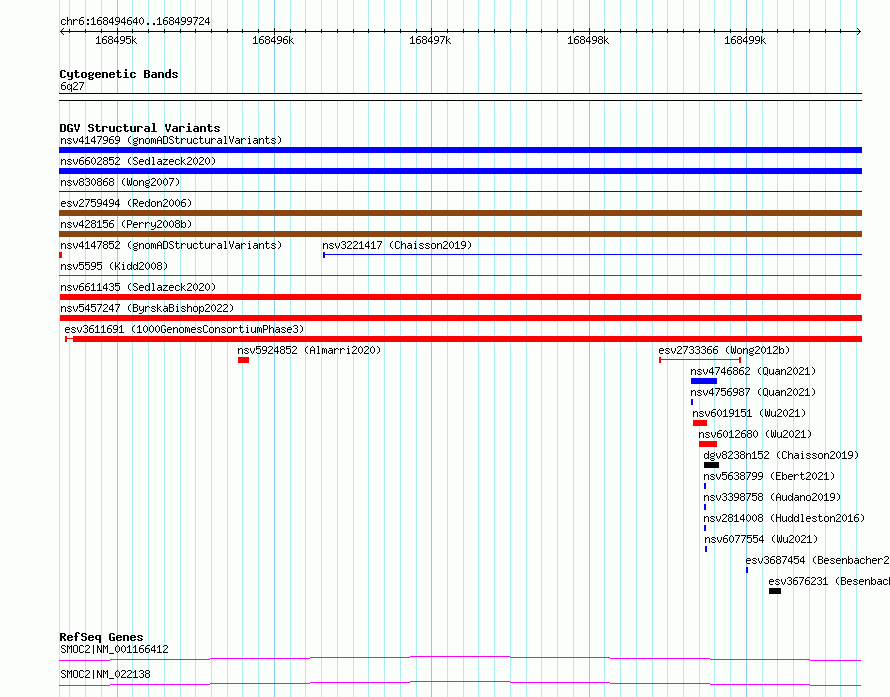Open the SMOC2|NM_001166412 gene label
890x697 pixels.
[114, 649]
